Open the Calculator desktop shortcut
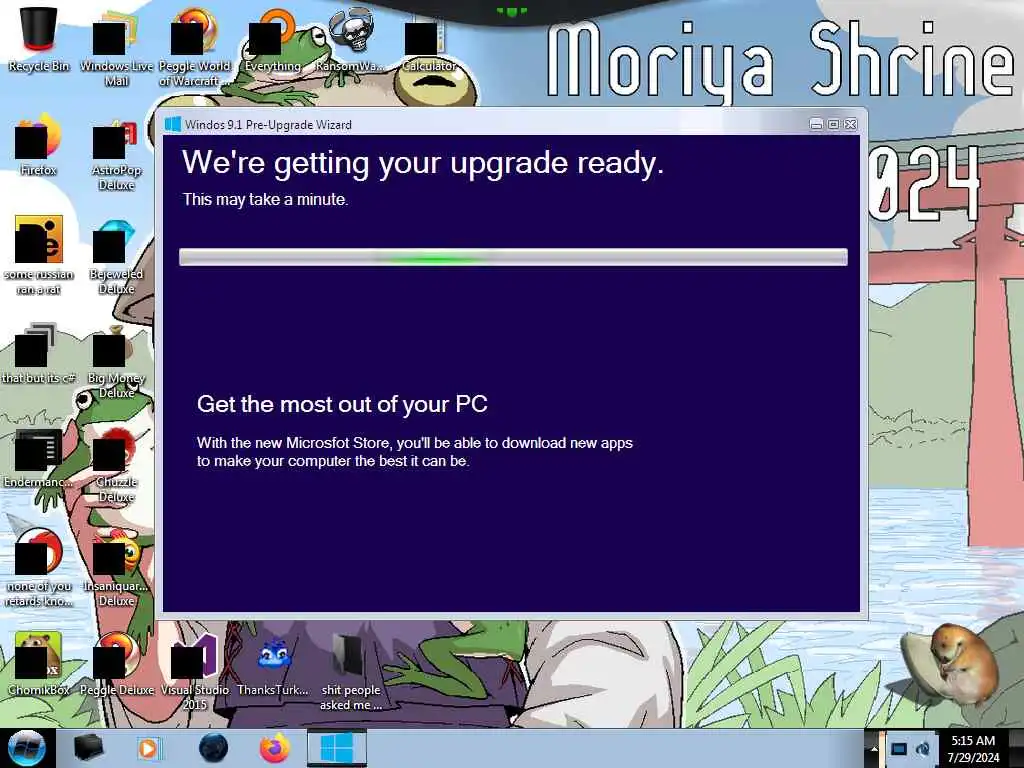The image size is (1024, 768). coord(428,40)
